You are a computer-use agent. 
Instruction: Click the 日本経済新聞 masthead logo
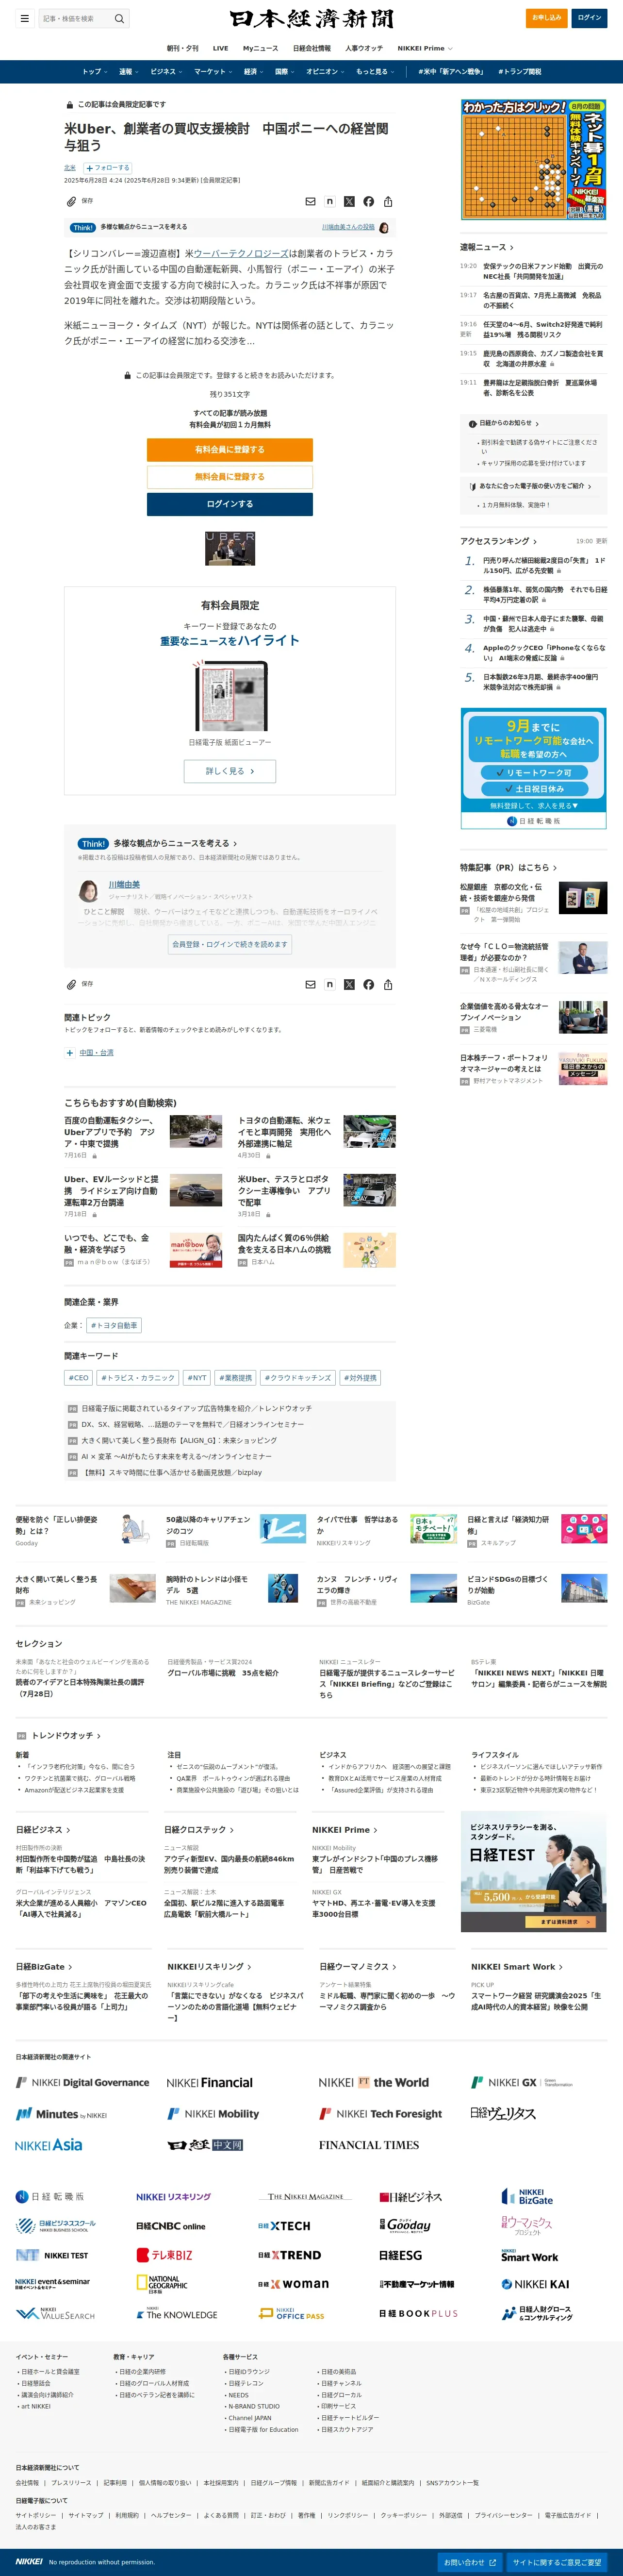point(311,18)
